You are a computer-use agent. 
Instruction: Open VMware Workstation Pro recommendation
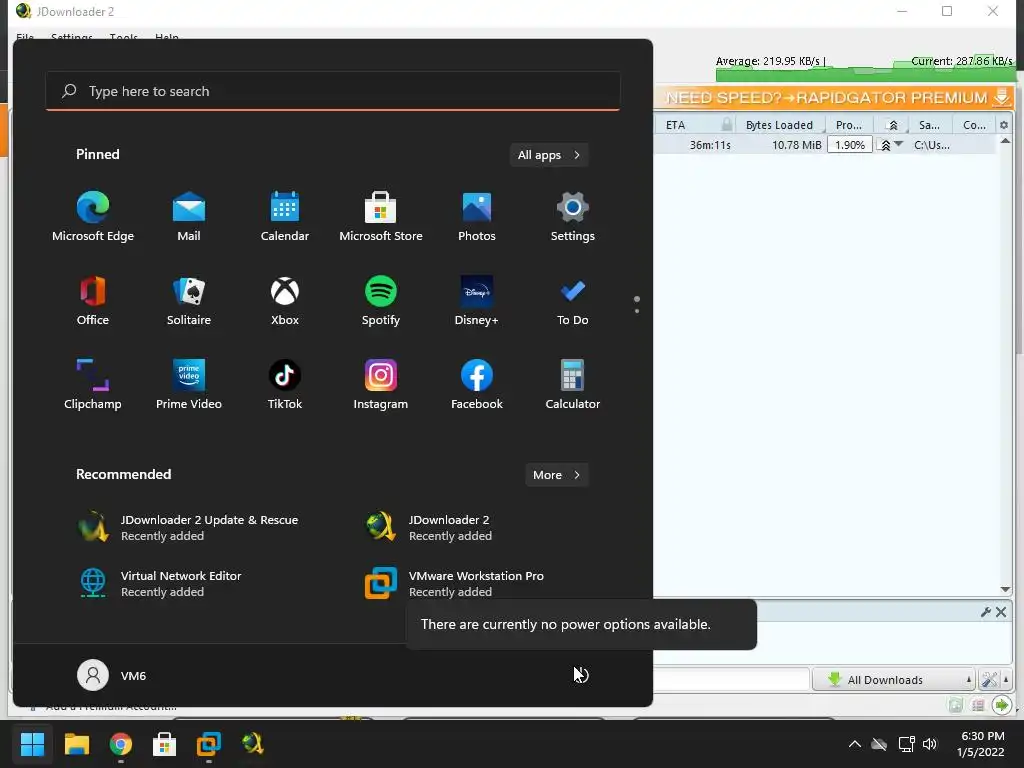click(456, 583)
